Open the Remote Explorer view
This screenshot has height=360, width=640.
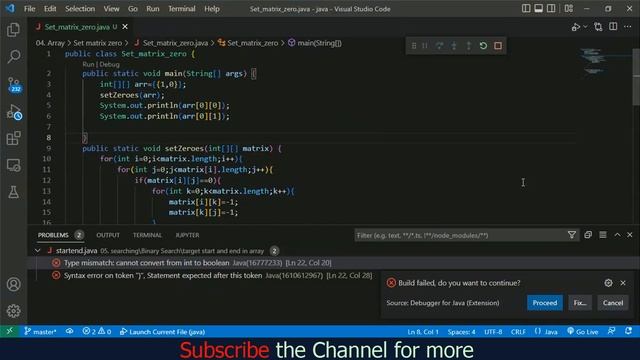[x=13, y=166]
